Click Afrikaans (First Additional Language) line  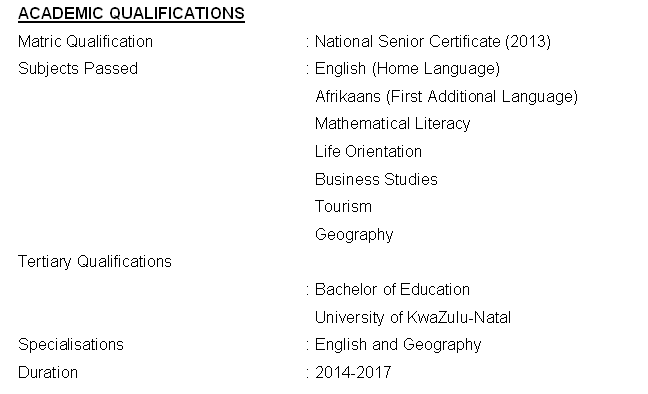click(446, 97)
